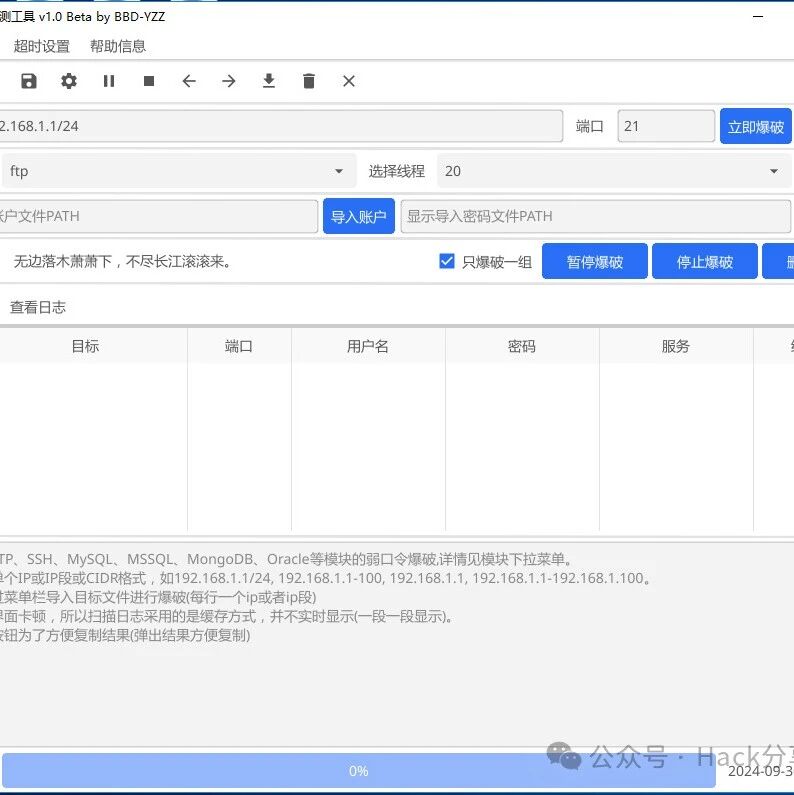Click the help line about 导入目标文件进行爆破

pos(158,597)
